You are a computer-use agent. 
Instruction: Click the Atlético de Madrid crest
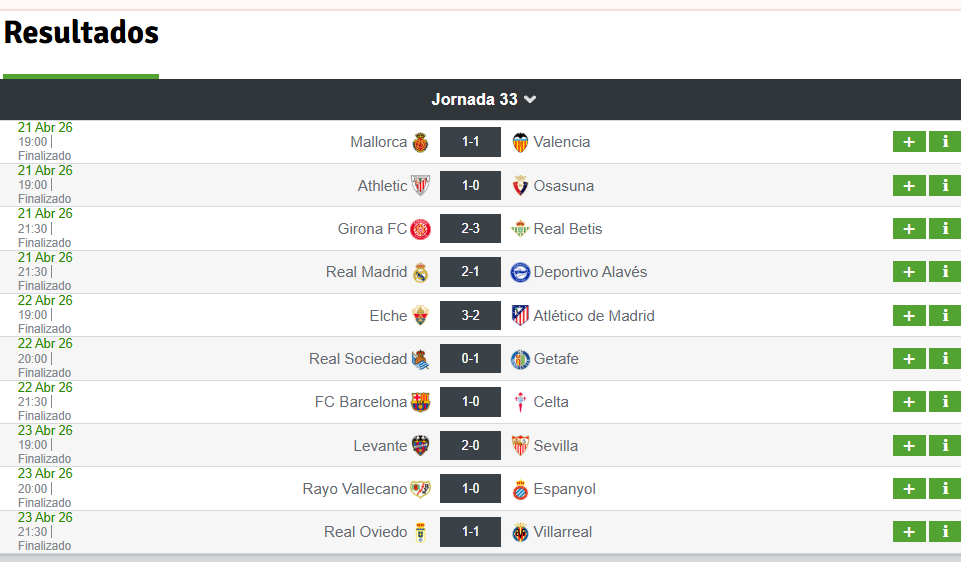pos(520,316)
